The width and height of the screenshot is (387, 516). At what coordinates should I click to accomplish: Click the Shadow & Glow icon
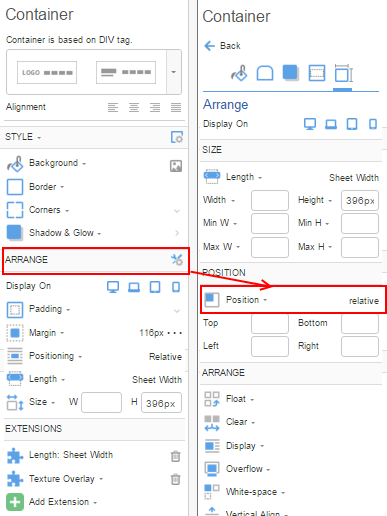point(15,233)
